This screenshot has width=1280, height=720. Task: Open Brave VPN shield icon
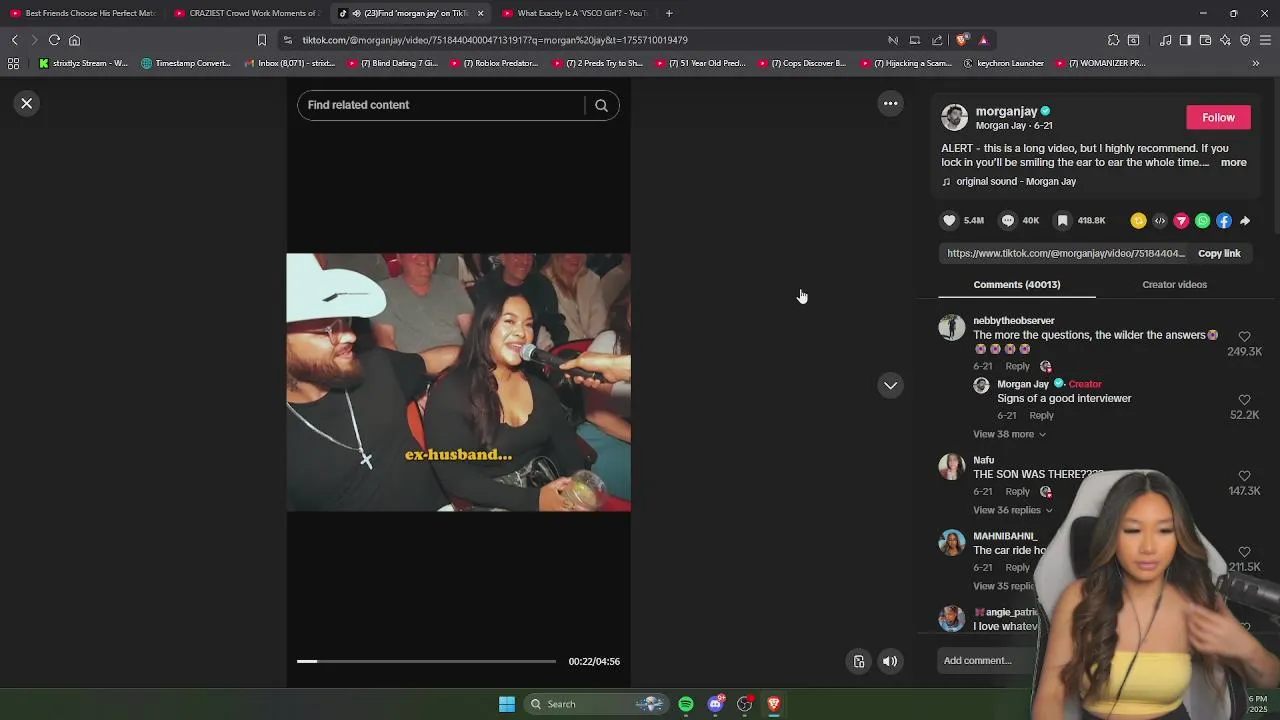click(1245, 40)
